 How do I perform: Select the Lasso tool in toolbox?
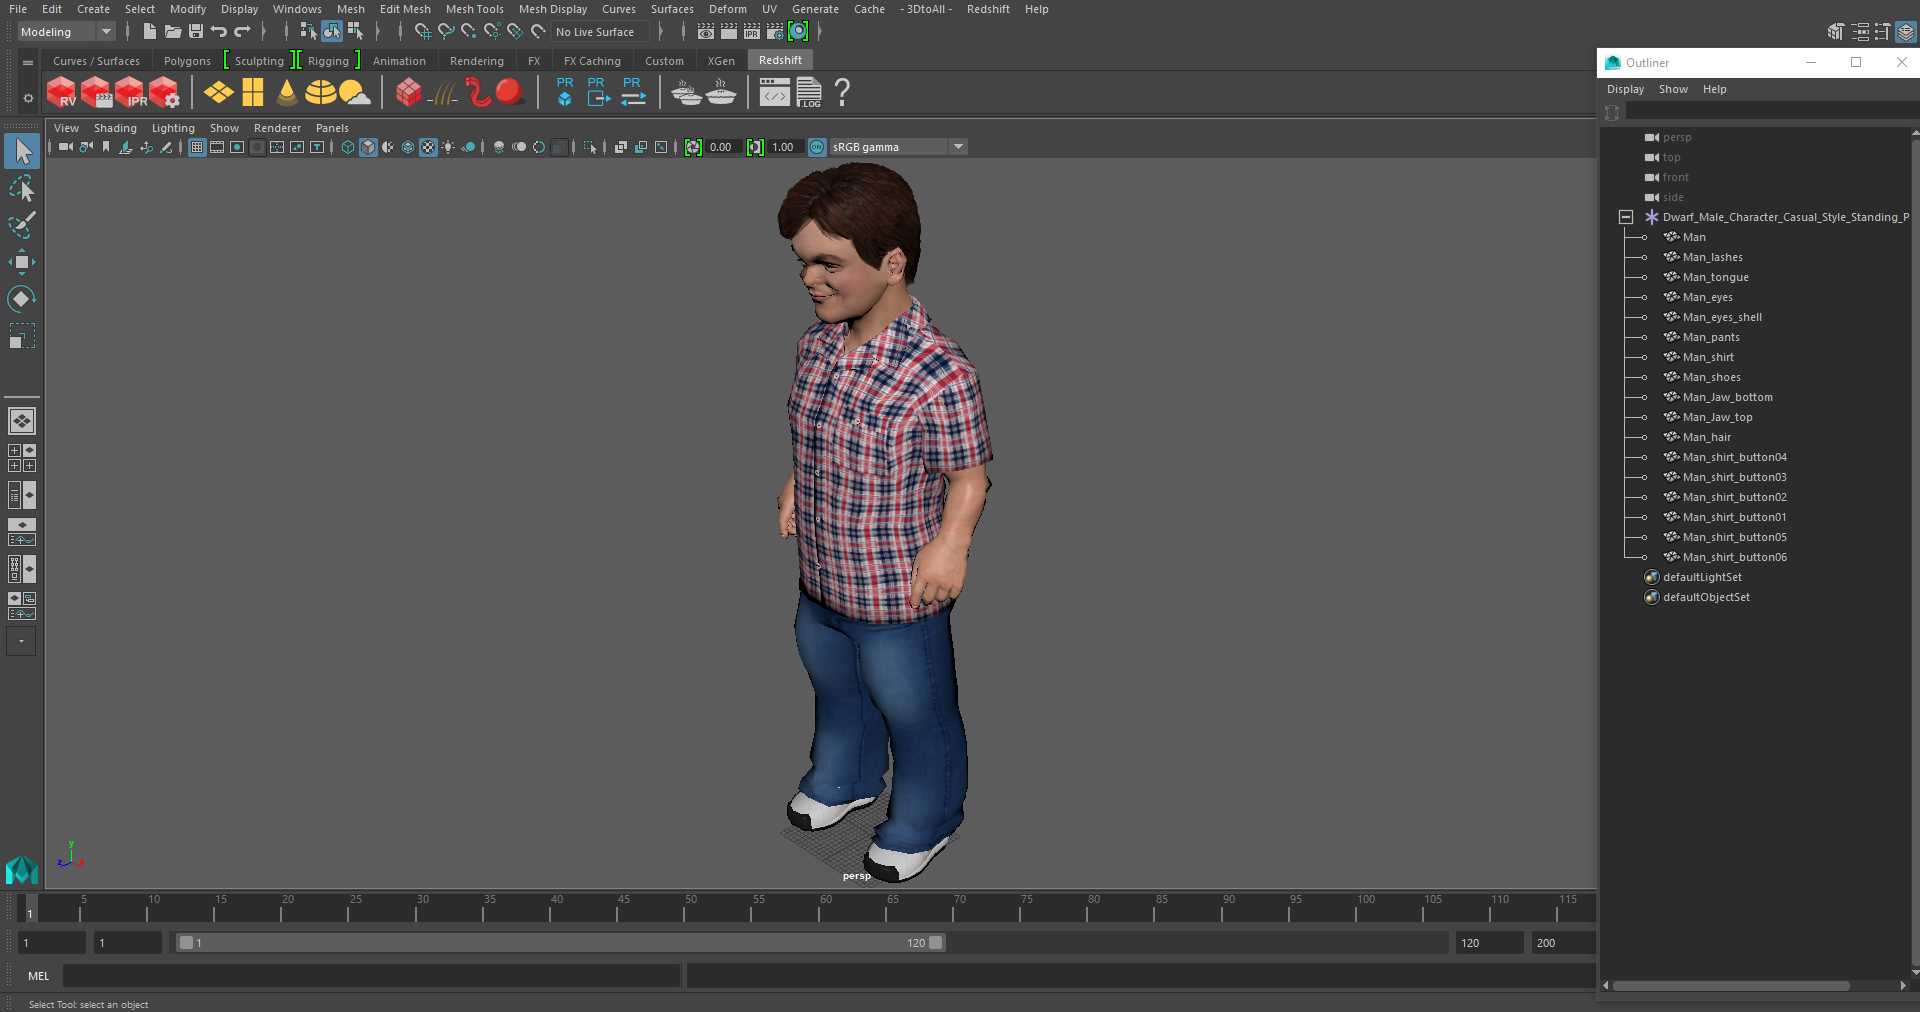coord(22,189)
